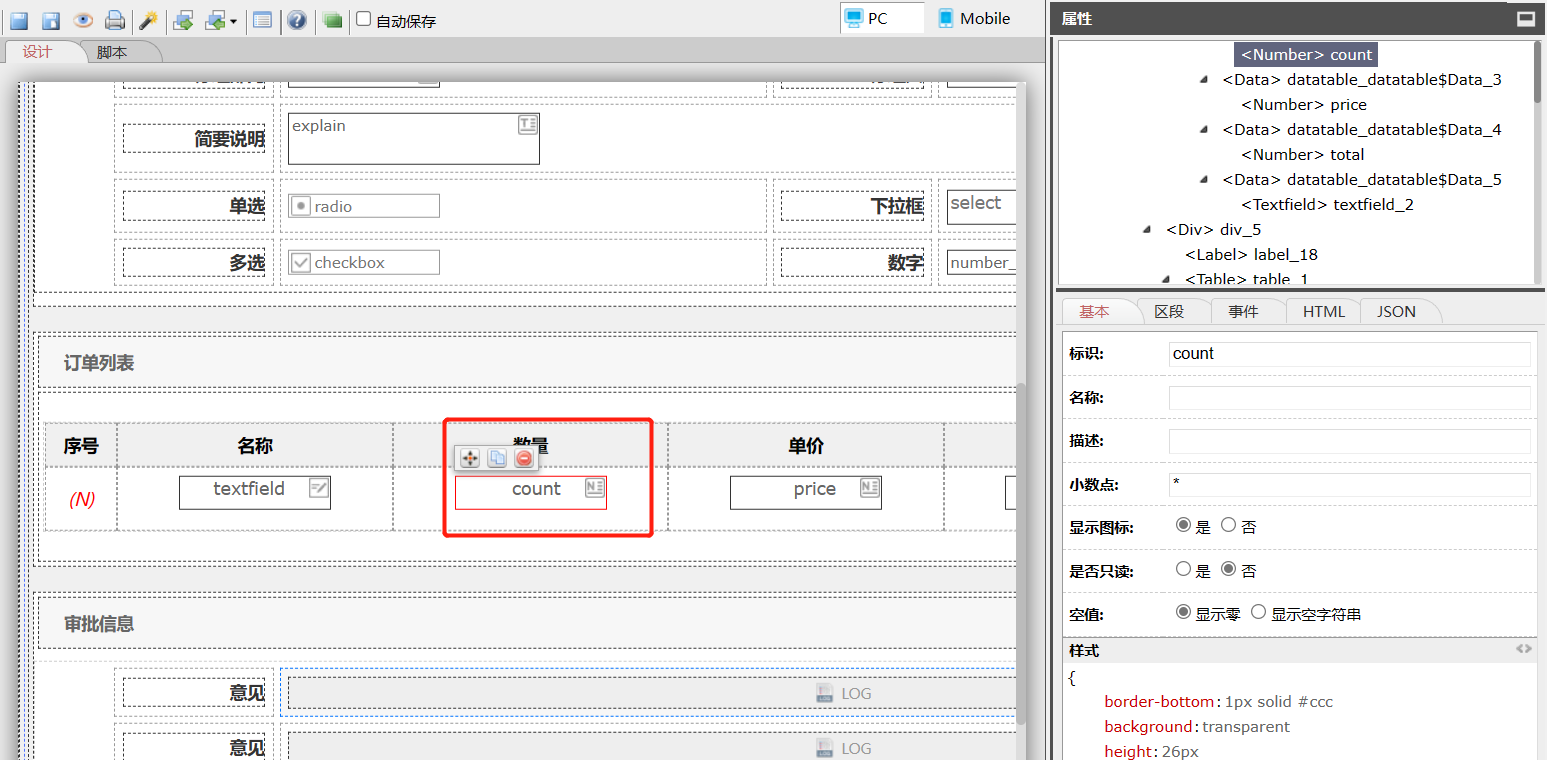
Task: Enable the 自动保存 checkbox
Action: (364, 19)
